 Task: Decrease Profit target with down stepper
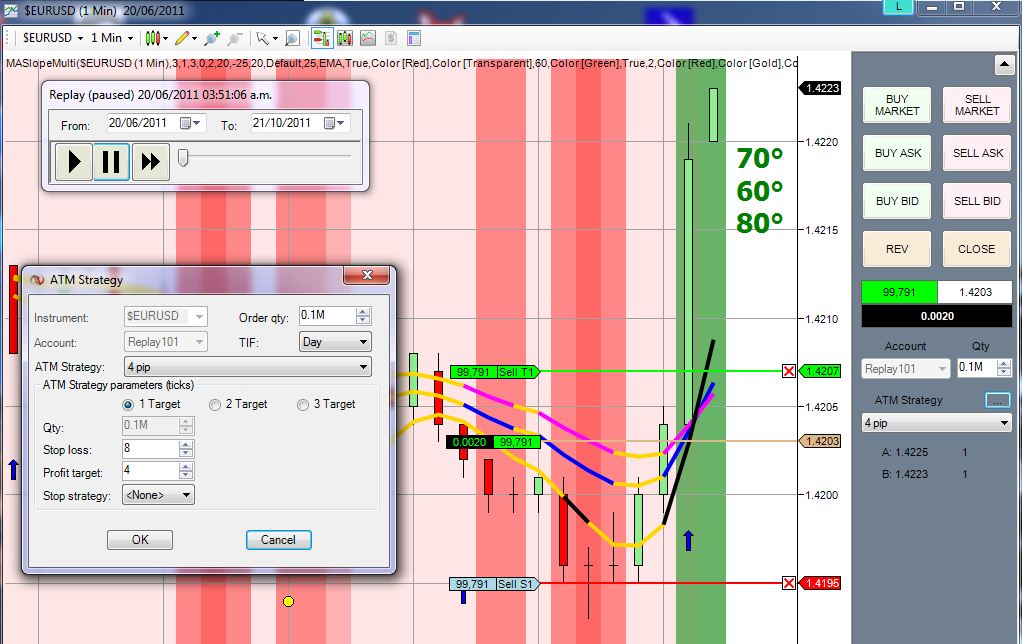(x=186, y=475)
